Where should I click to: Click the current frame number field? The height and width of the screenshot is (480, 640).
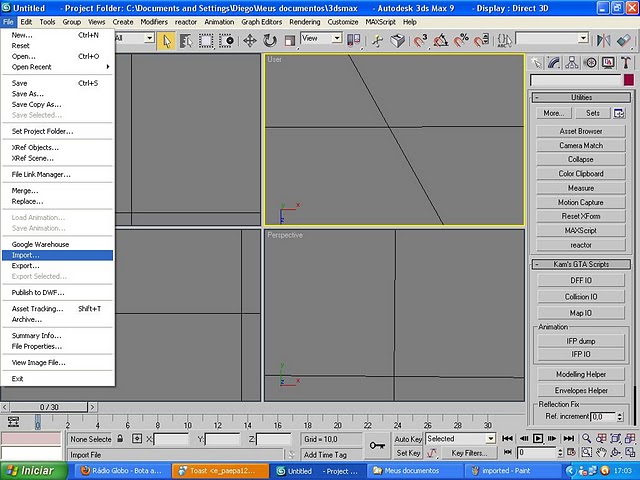(536, 453)
